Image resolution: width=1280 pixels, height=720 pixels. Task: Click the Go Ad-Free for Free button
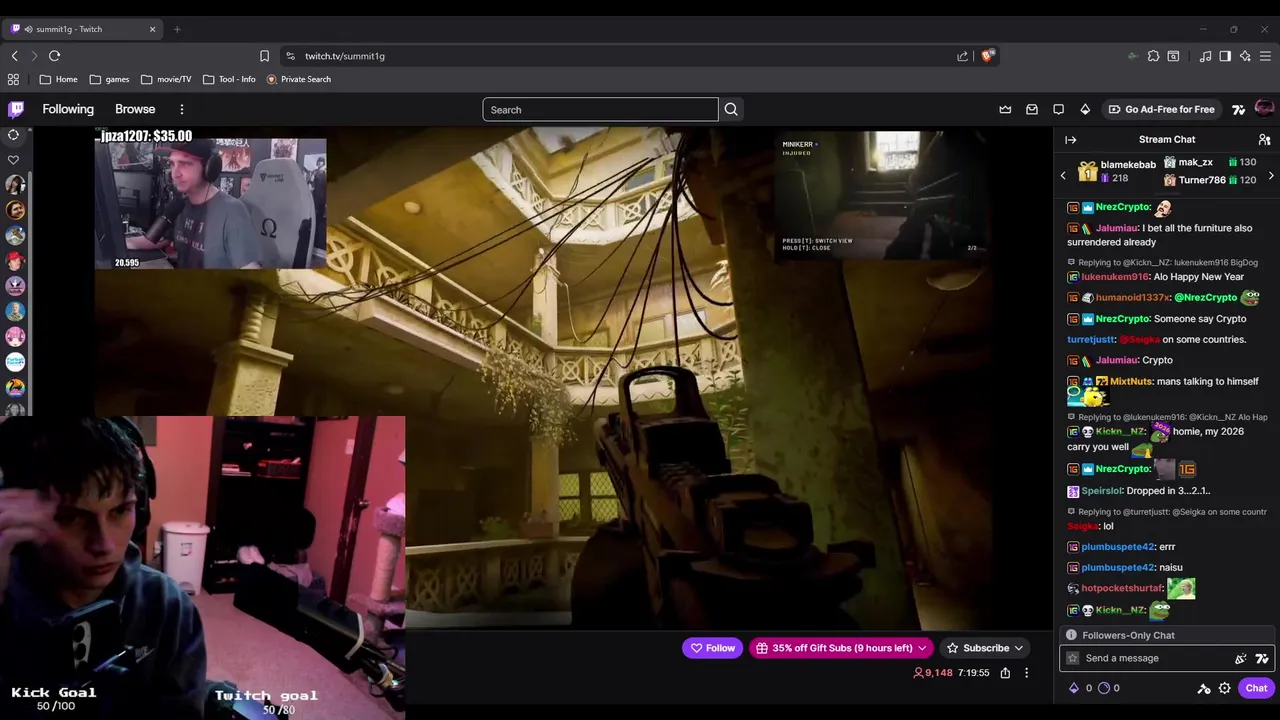tap(1160, 110)
